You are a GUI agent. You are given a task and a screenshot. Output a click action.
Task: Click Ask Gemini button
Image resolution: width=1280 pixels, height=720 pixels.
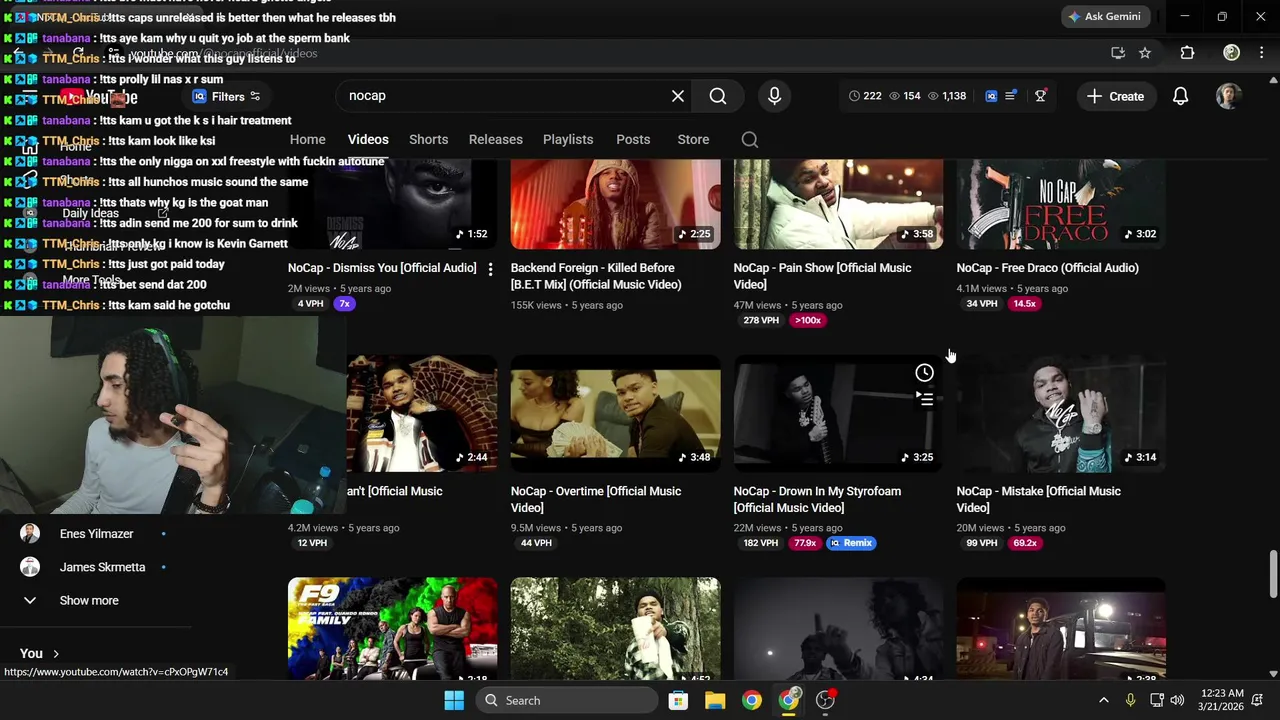(x=1106, y=17)
